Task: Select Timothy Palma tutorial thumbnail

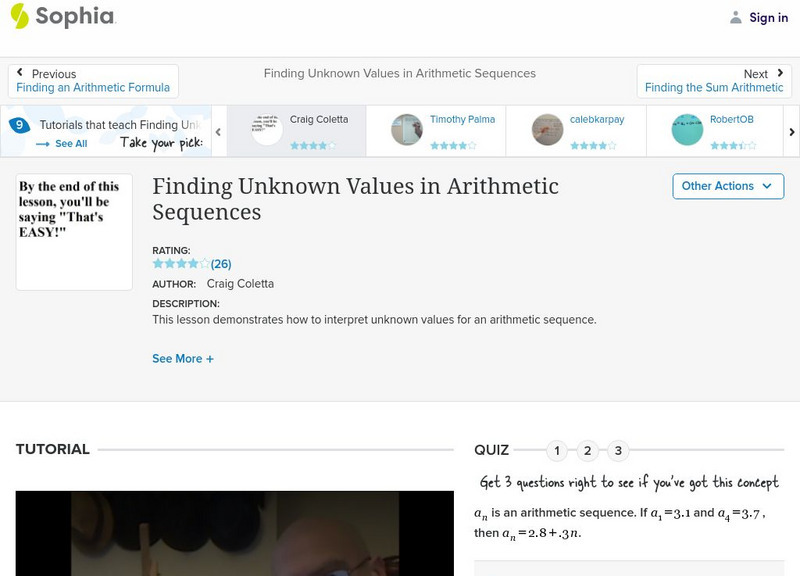Action: click(x=407, y=130)
